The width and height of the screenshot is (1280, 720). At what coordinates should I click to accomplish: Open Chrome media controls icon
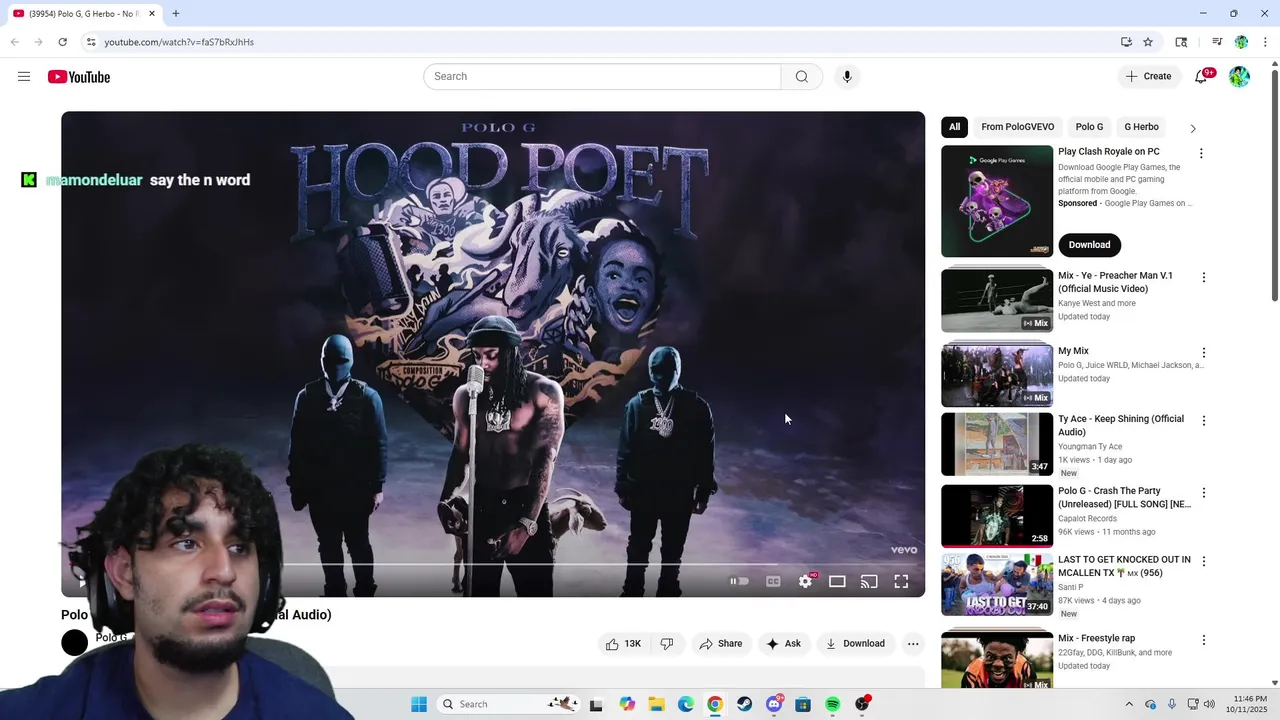point(1217,42)
